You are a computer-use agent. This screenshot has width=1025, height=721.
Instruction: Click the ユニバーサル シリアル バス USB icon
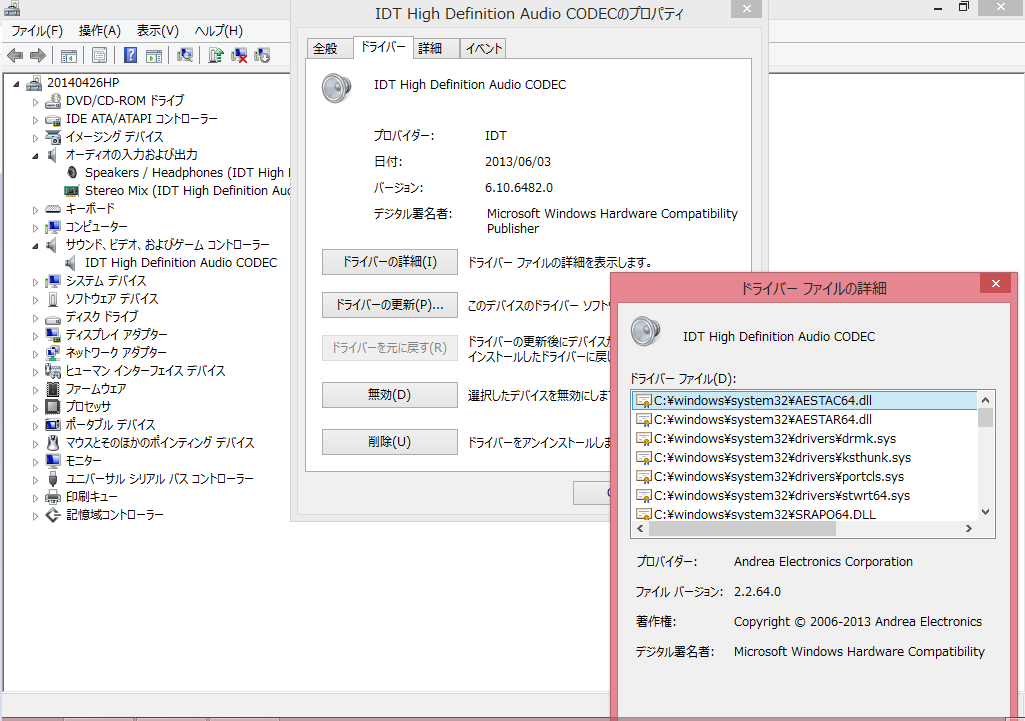coord(53,479)
